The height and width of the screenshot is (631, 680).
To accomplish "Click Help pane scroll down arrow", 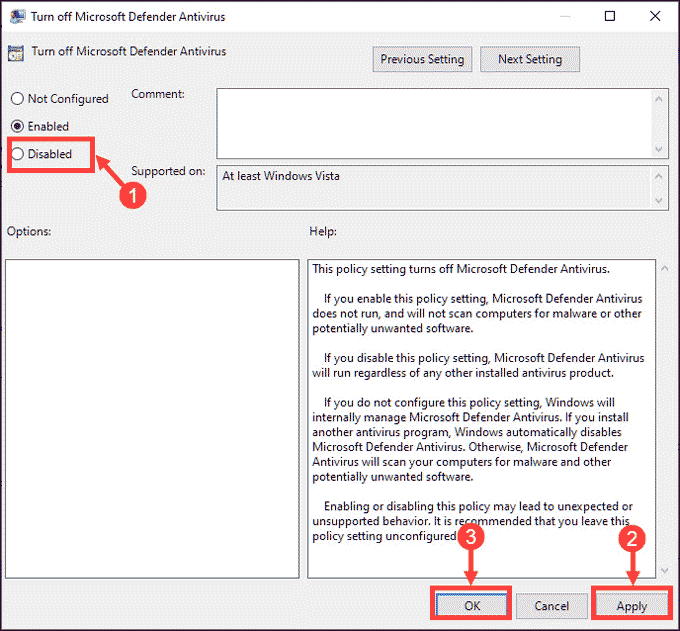I will [664, 570].
